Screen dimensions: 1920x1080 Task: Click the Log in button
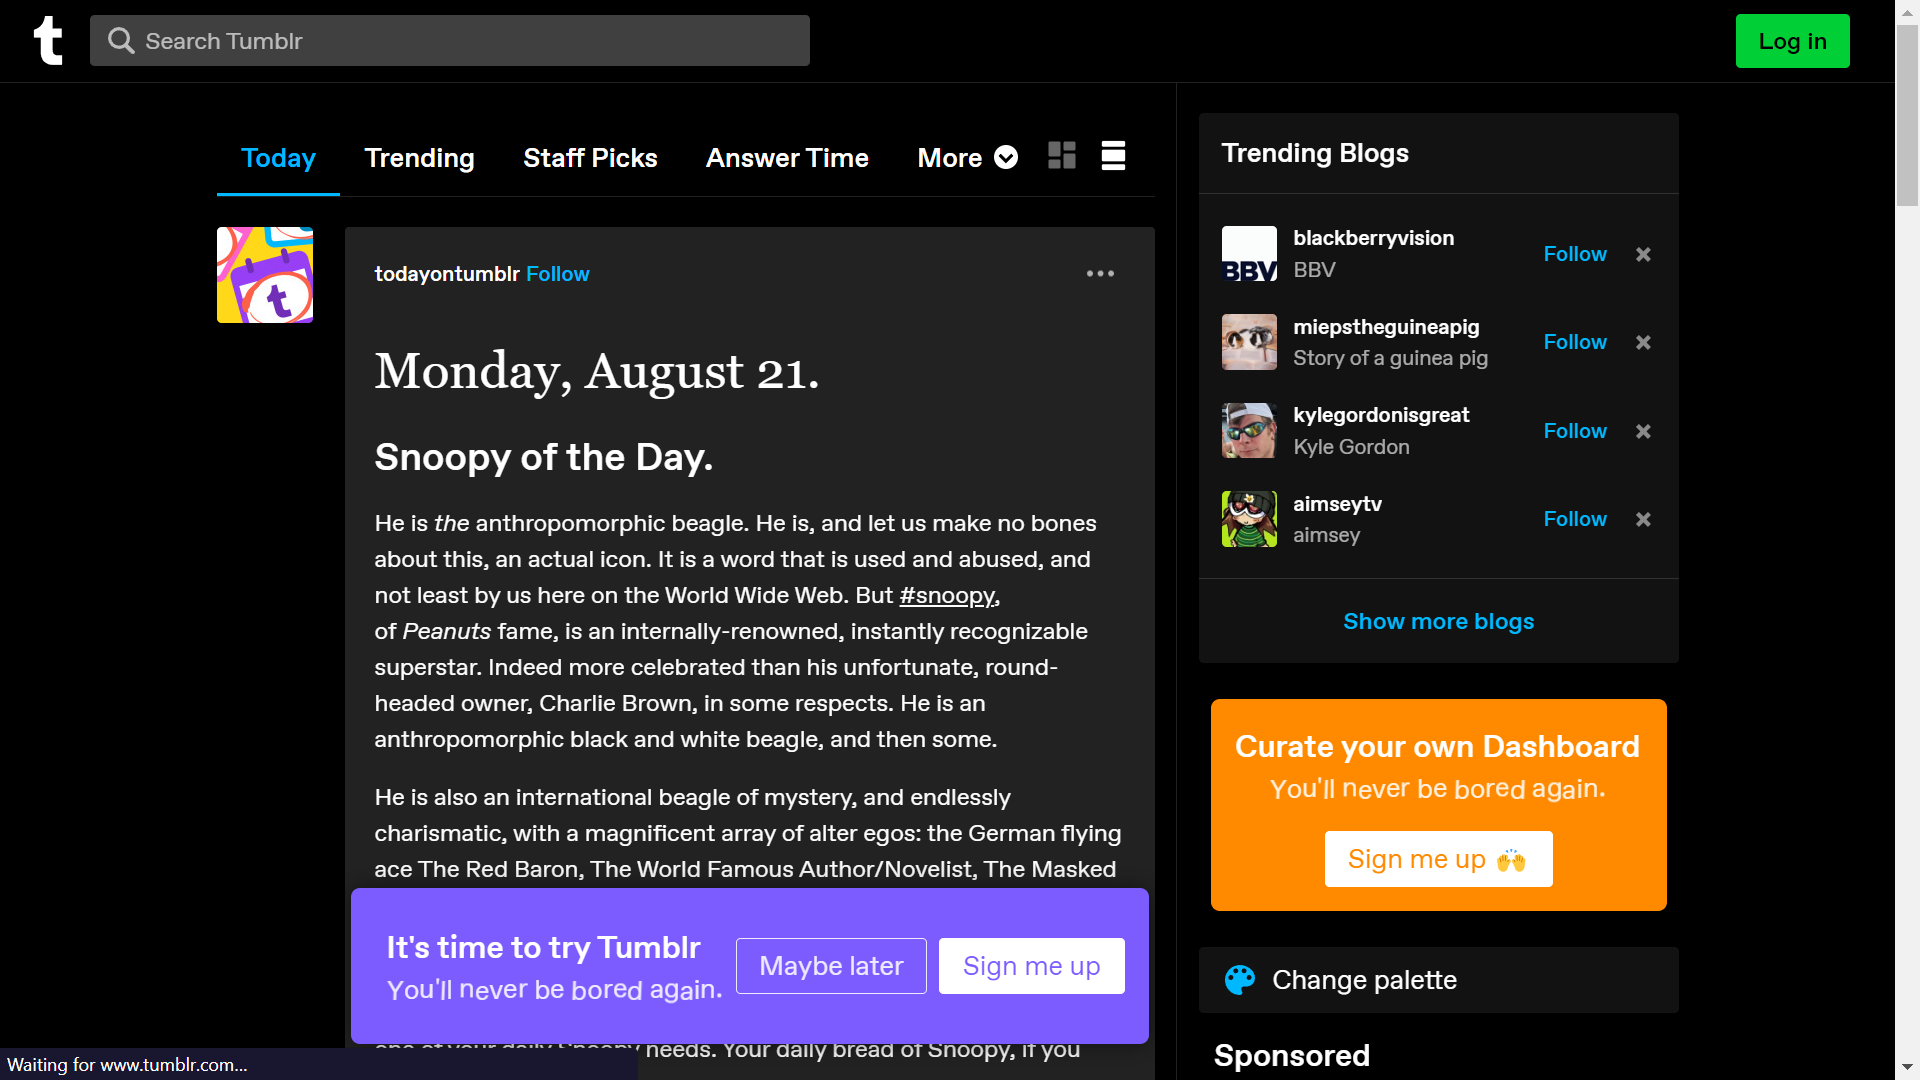(x=1792, y=41)
